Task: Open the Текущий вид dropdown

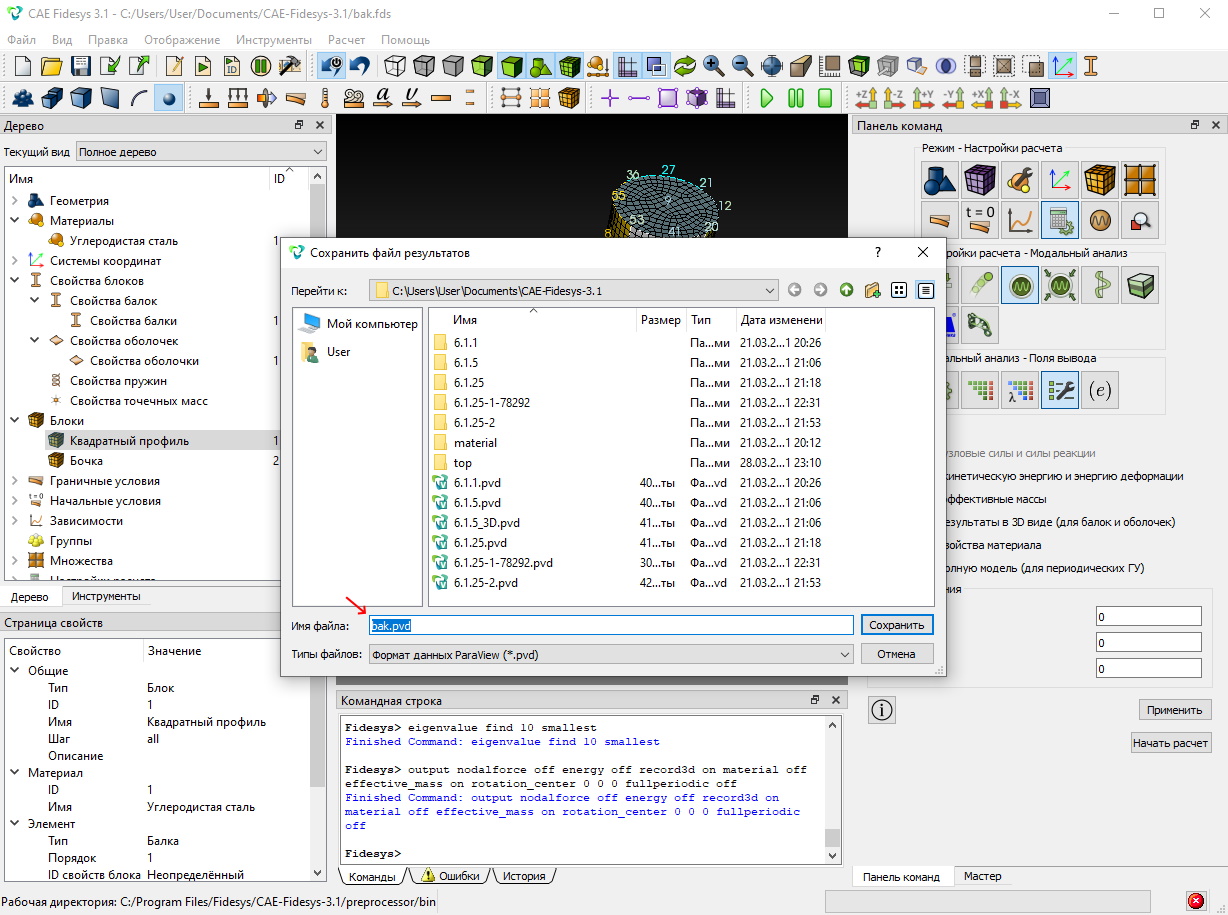Action: pyautogui.click(x=202, y=152)
